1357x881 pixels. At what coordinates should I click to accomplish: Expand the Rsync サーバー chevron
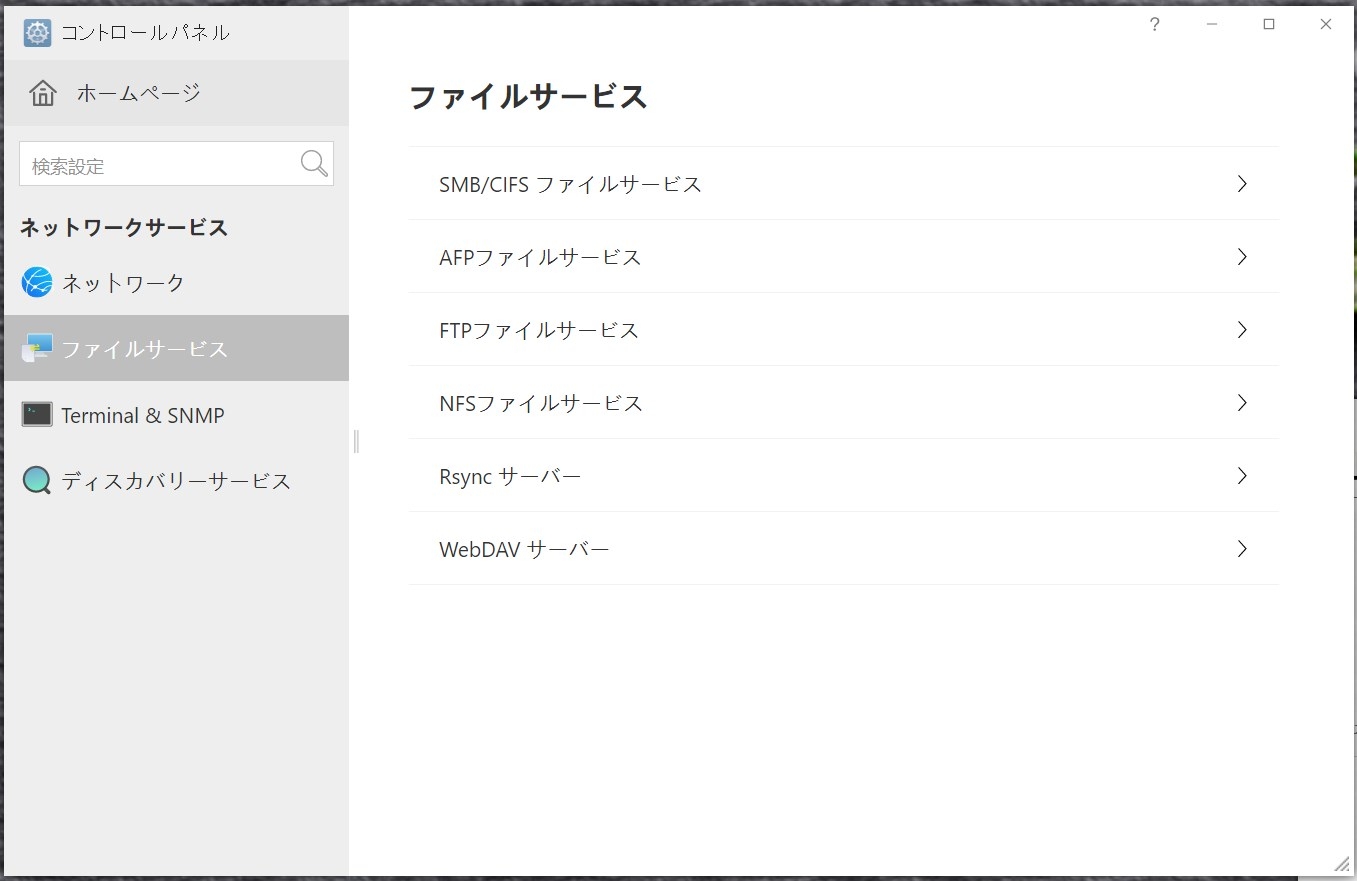click(x=1242, y=476)
